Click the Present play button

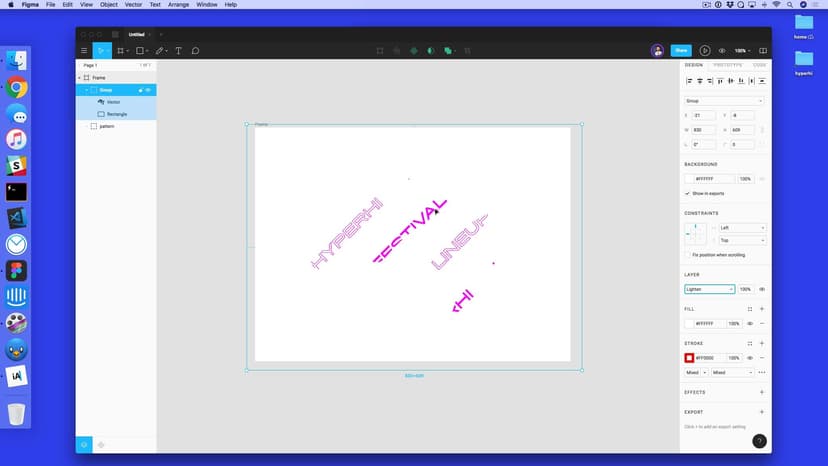705,50
